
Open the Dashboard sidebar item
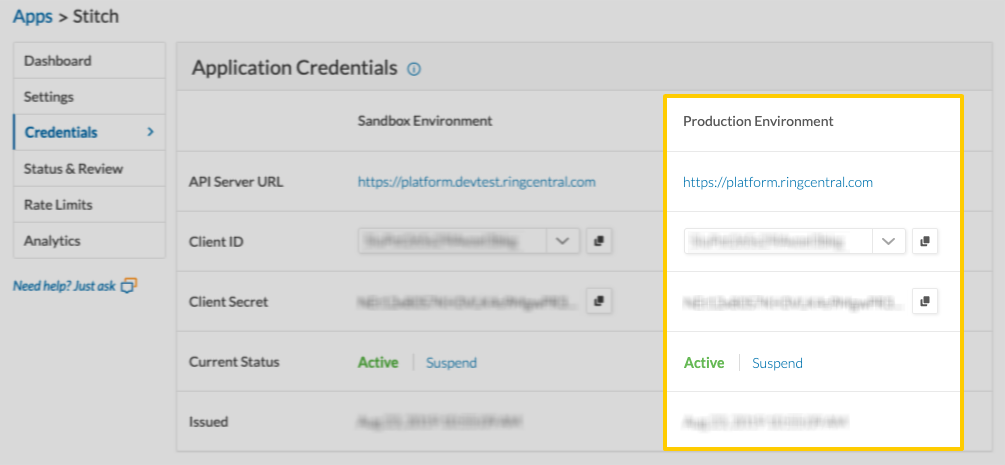pos(58,61)
